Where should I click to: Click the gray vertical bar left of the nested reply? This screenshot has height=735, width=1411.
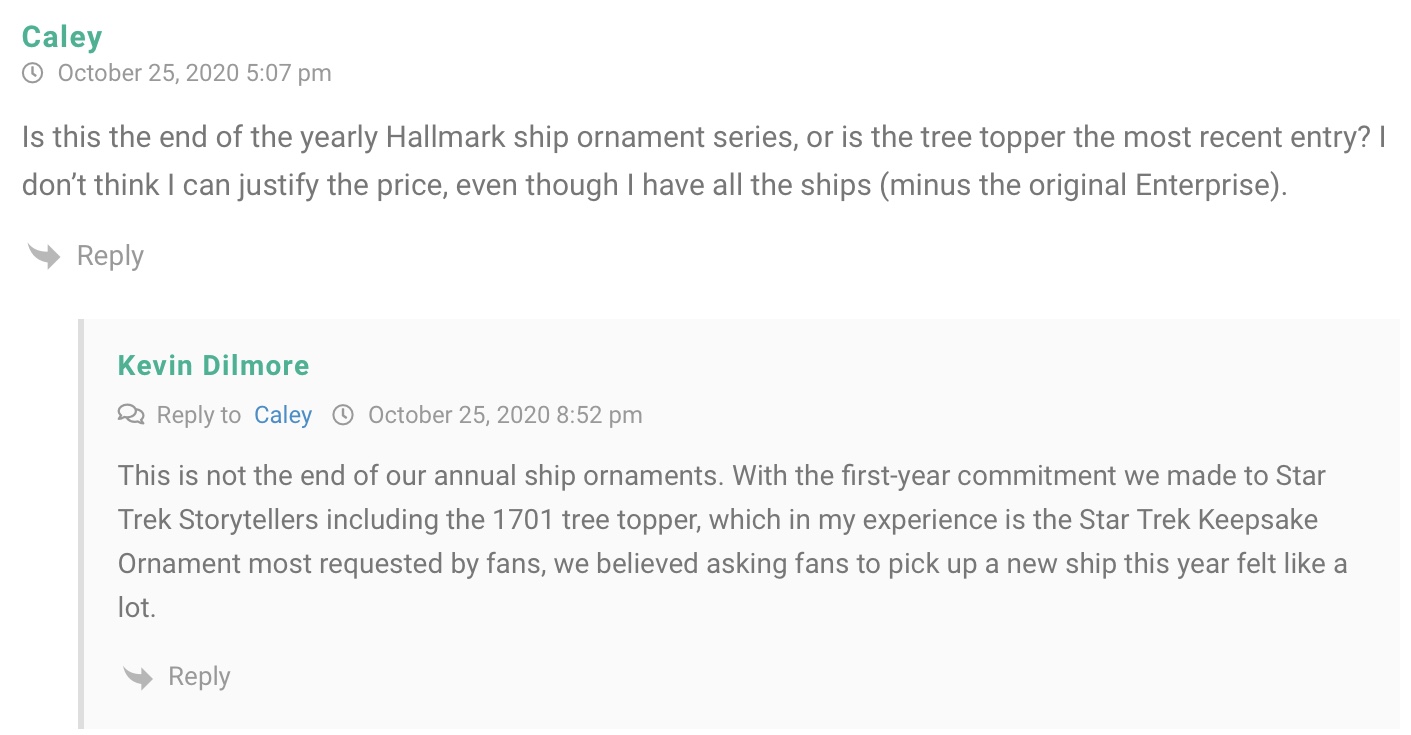[x=81, y=523]
